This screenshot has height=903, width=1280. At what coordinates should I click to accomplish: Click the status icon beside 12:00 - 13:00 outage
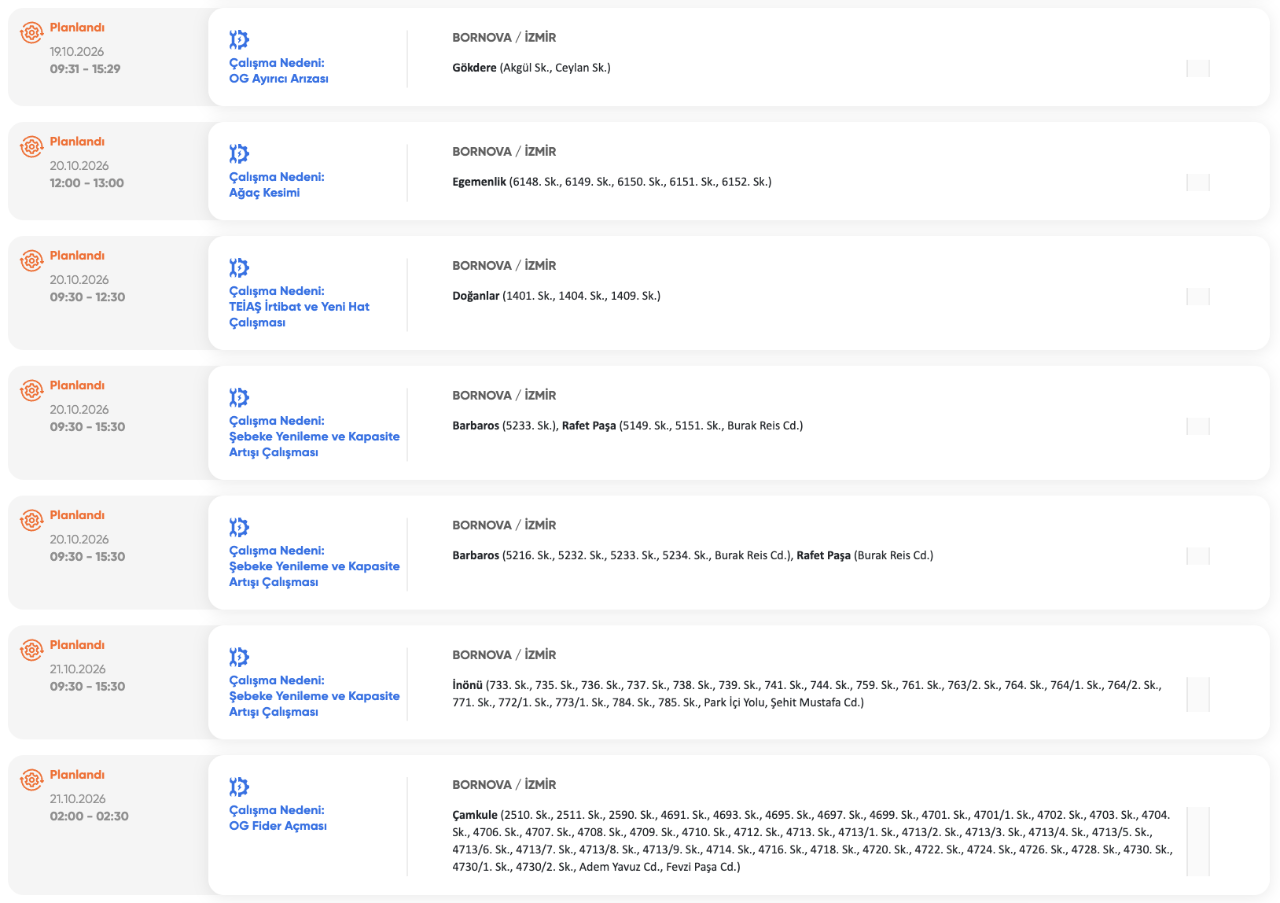pyautogui.click(x=32, y=147)
